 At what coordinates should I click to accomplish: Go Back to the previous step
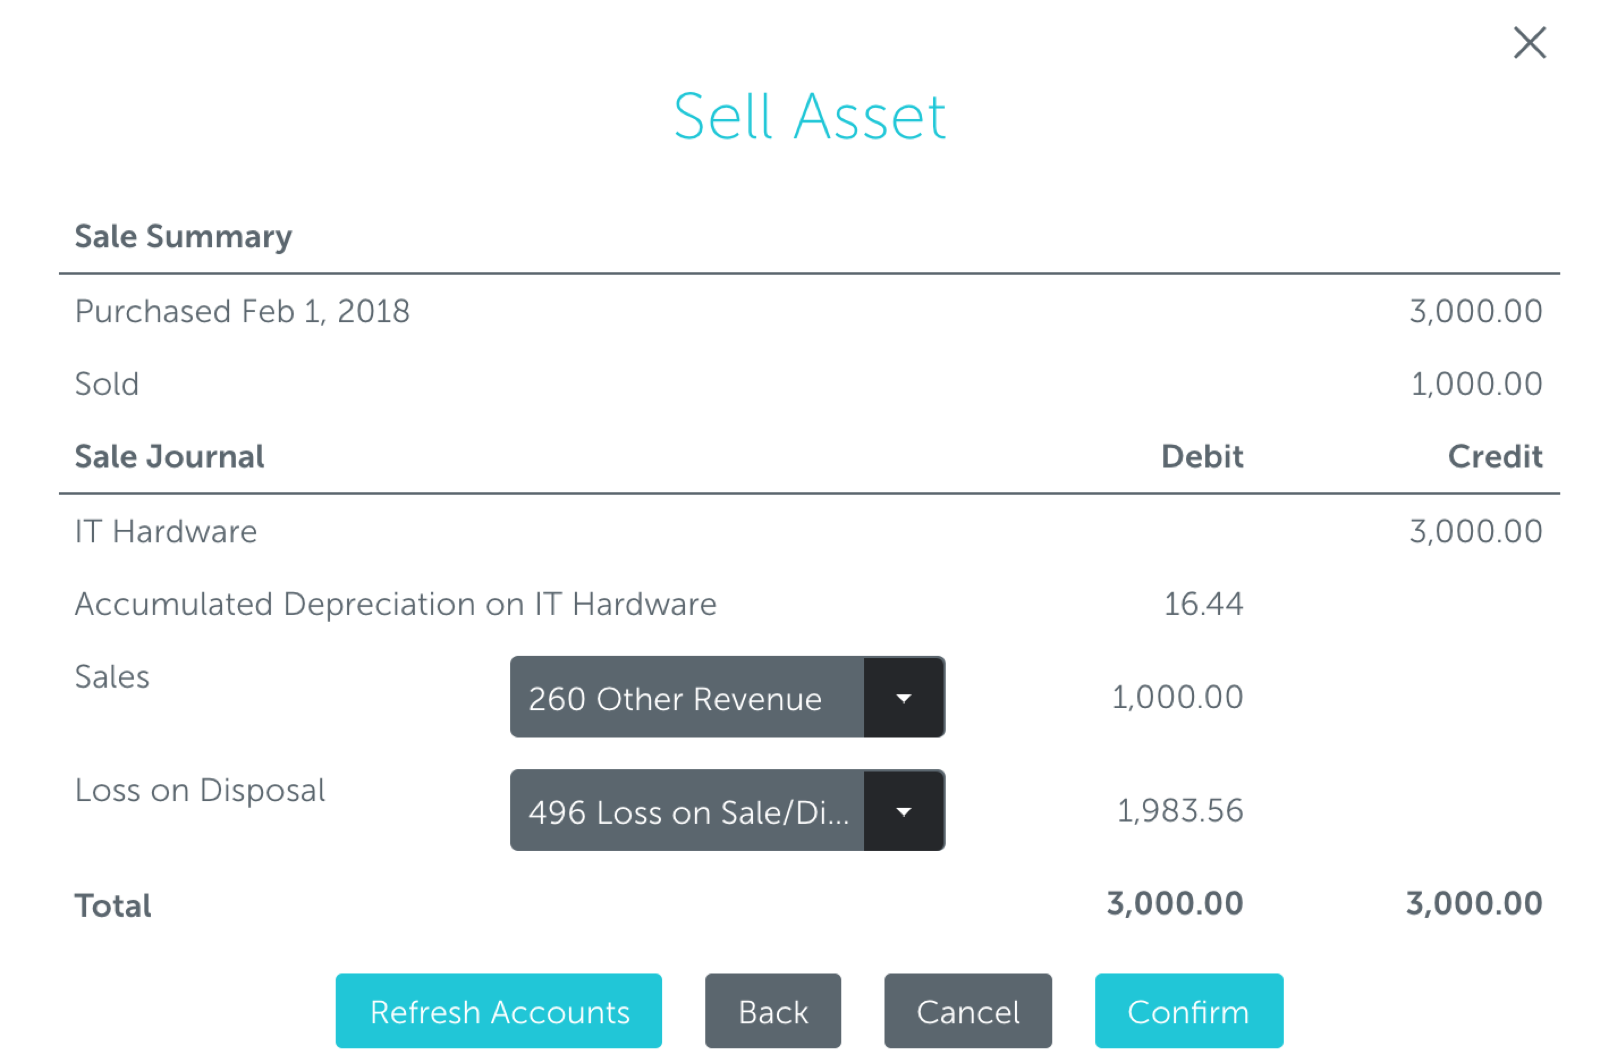tap(772, 1010)
